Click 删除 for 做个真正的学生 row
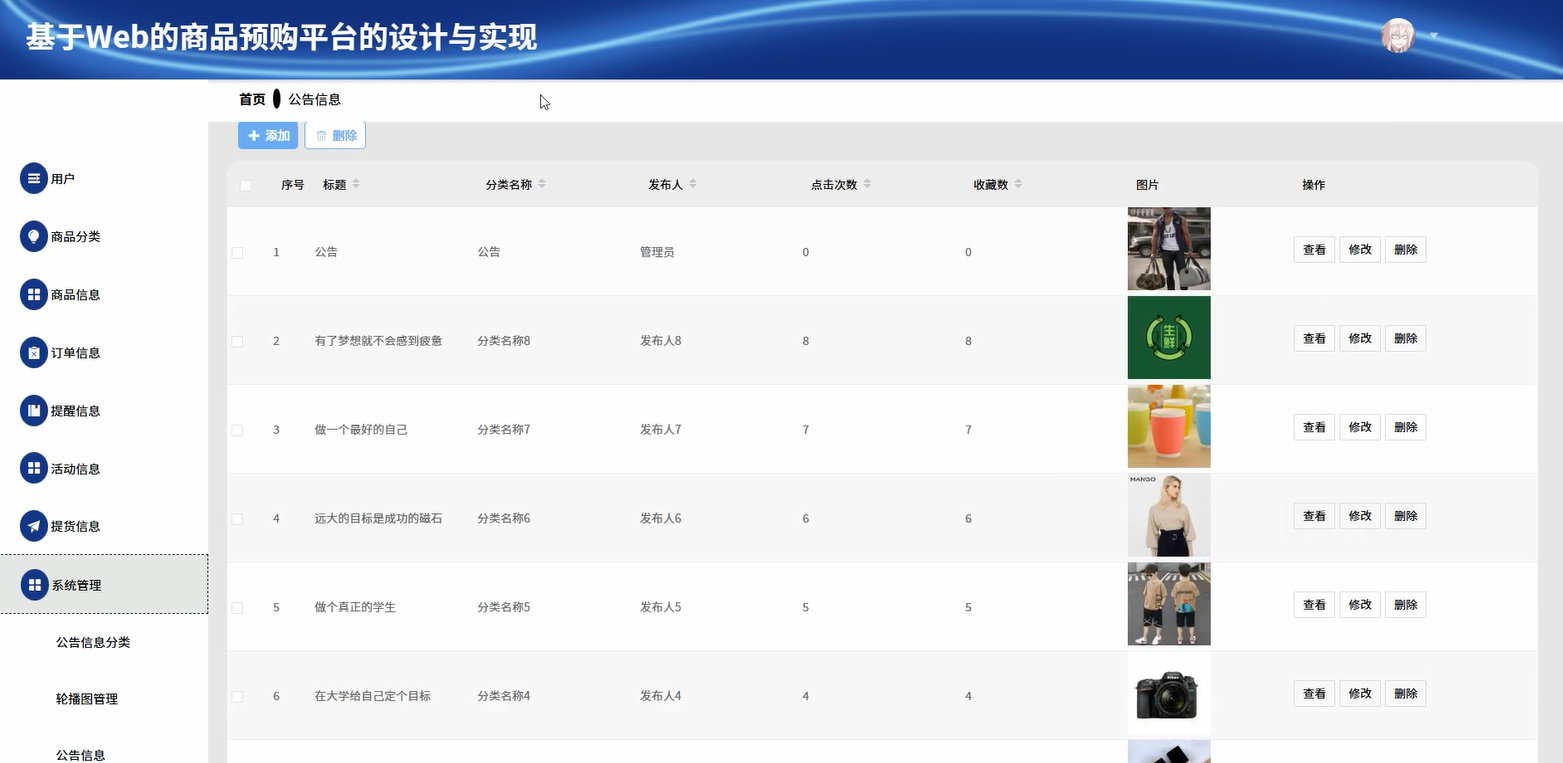This screenshot has width=1563, height=763. click(1406, 605)
